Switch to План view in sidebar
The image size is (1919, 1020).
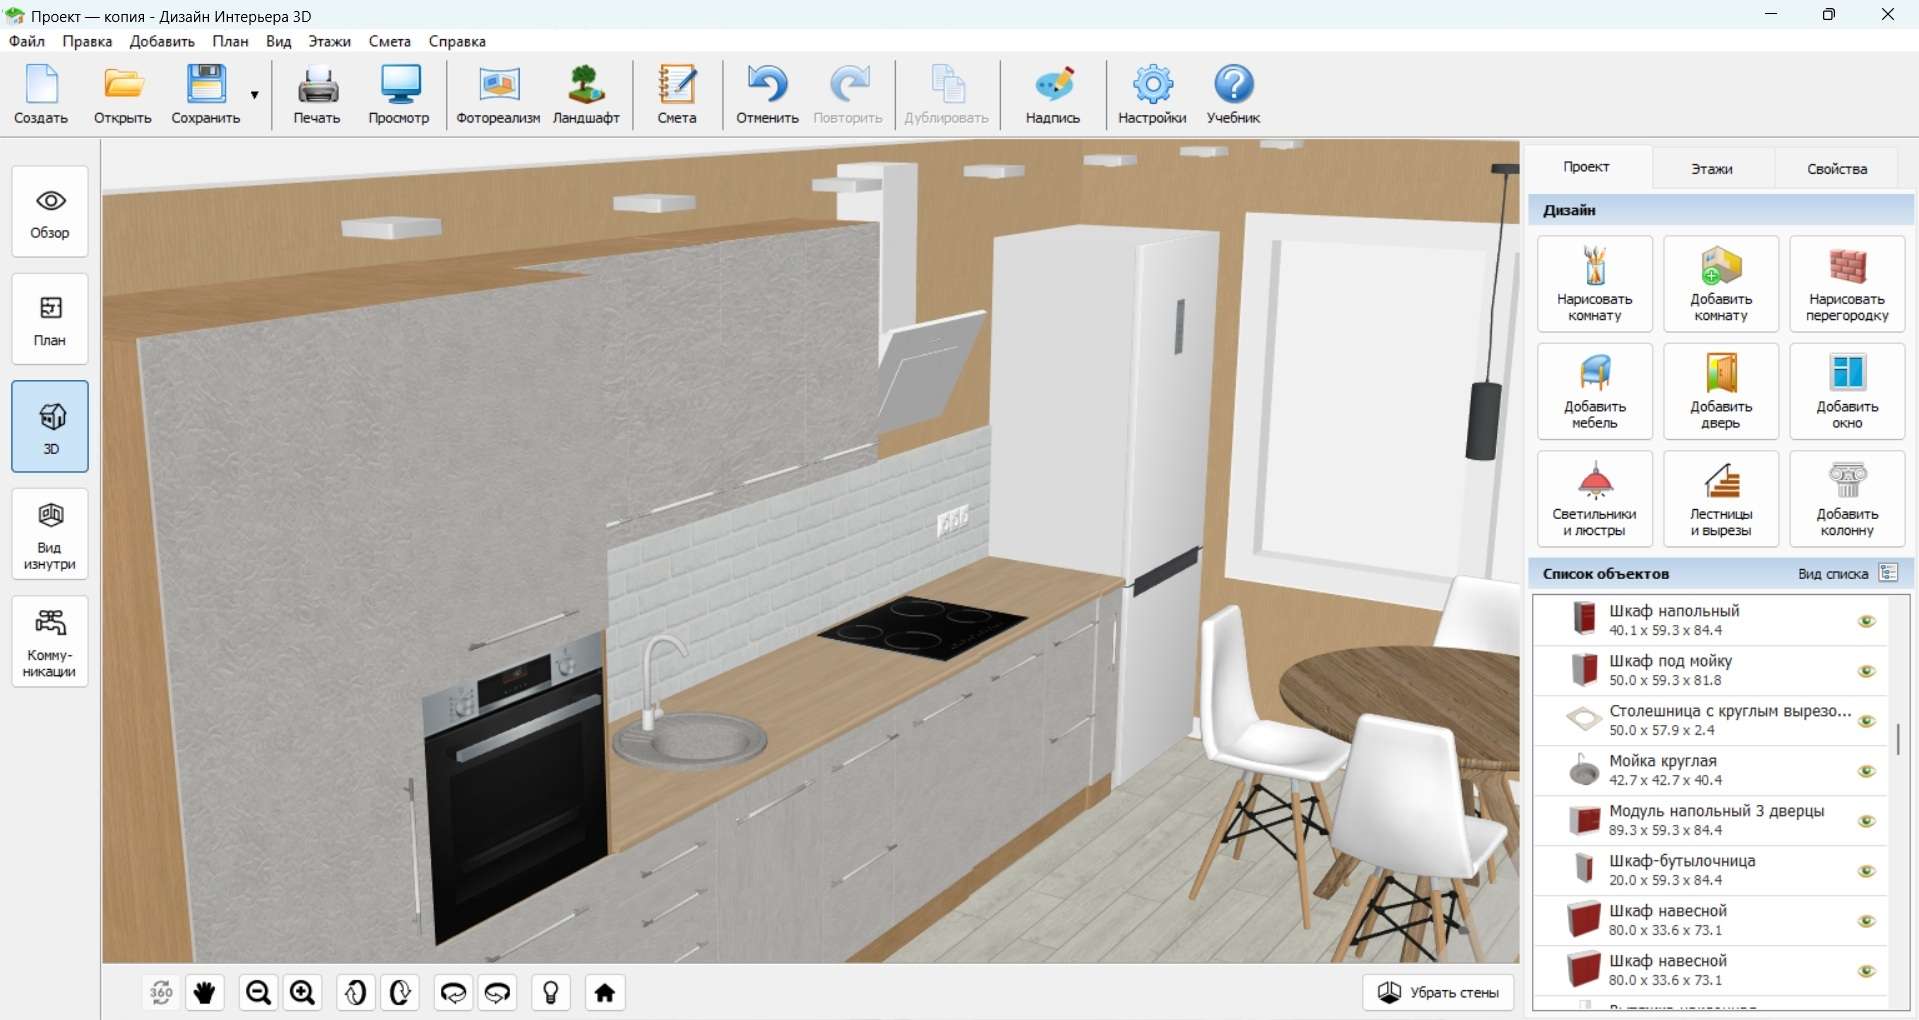[x=50, y=319]
